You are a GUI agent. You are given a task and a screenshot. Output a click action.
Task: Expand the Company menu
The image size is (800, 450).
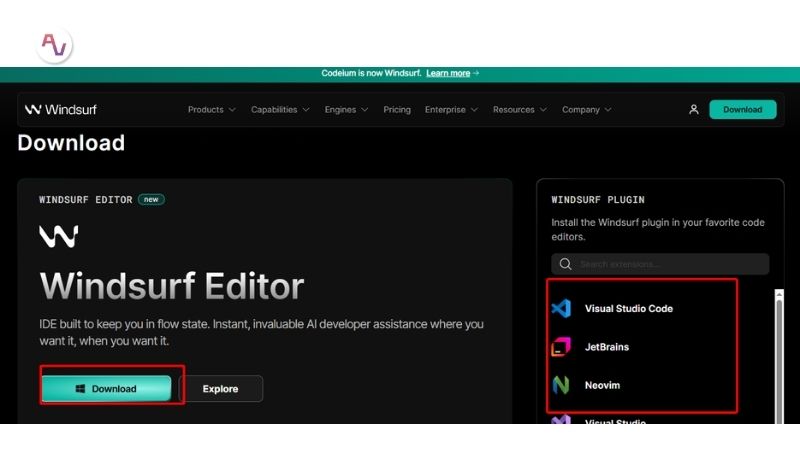pyautogui.click(x=586, y=110)
